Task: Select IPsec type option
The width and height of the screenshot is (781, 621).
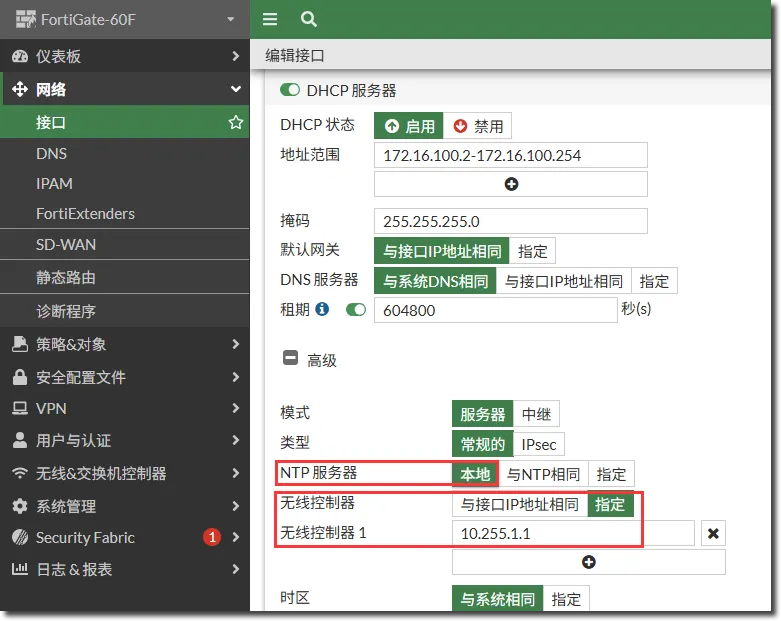Action: (x=539, y=444)
